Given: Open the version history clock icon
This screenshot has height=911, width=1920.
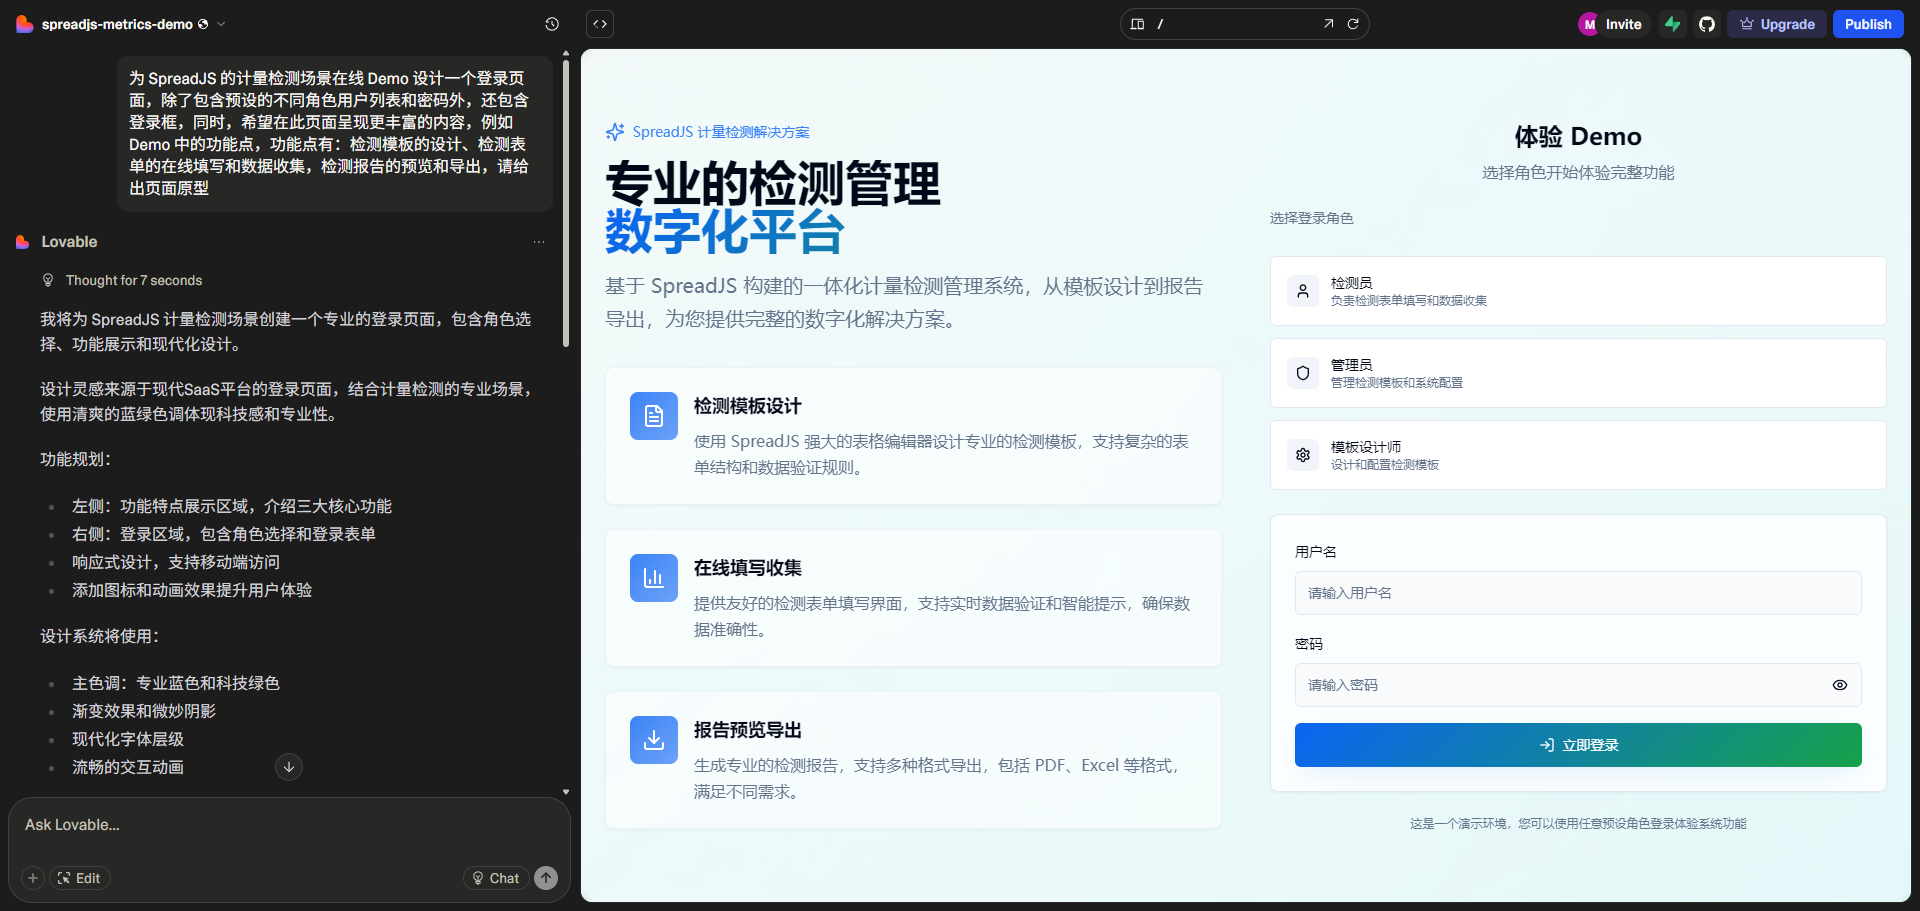Looking at the screenshot, I should tap(552, 24).
